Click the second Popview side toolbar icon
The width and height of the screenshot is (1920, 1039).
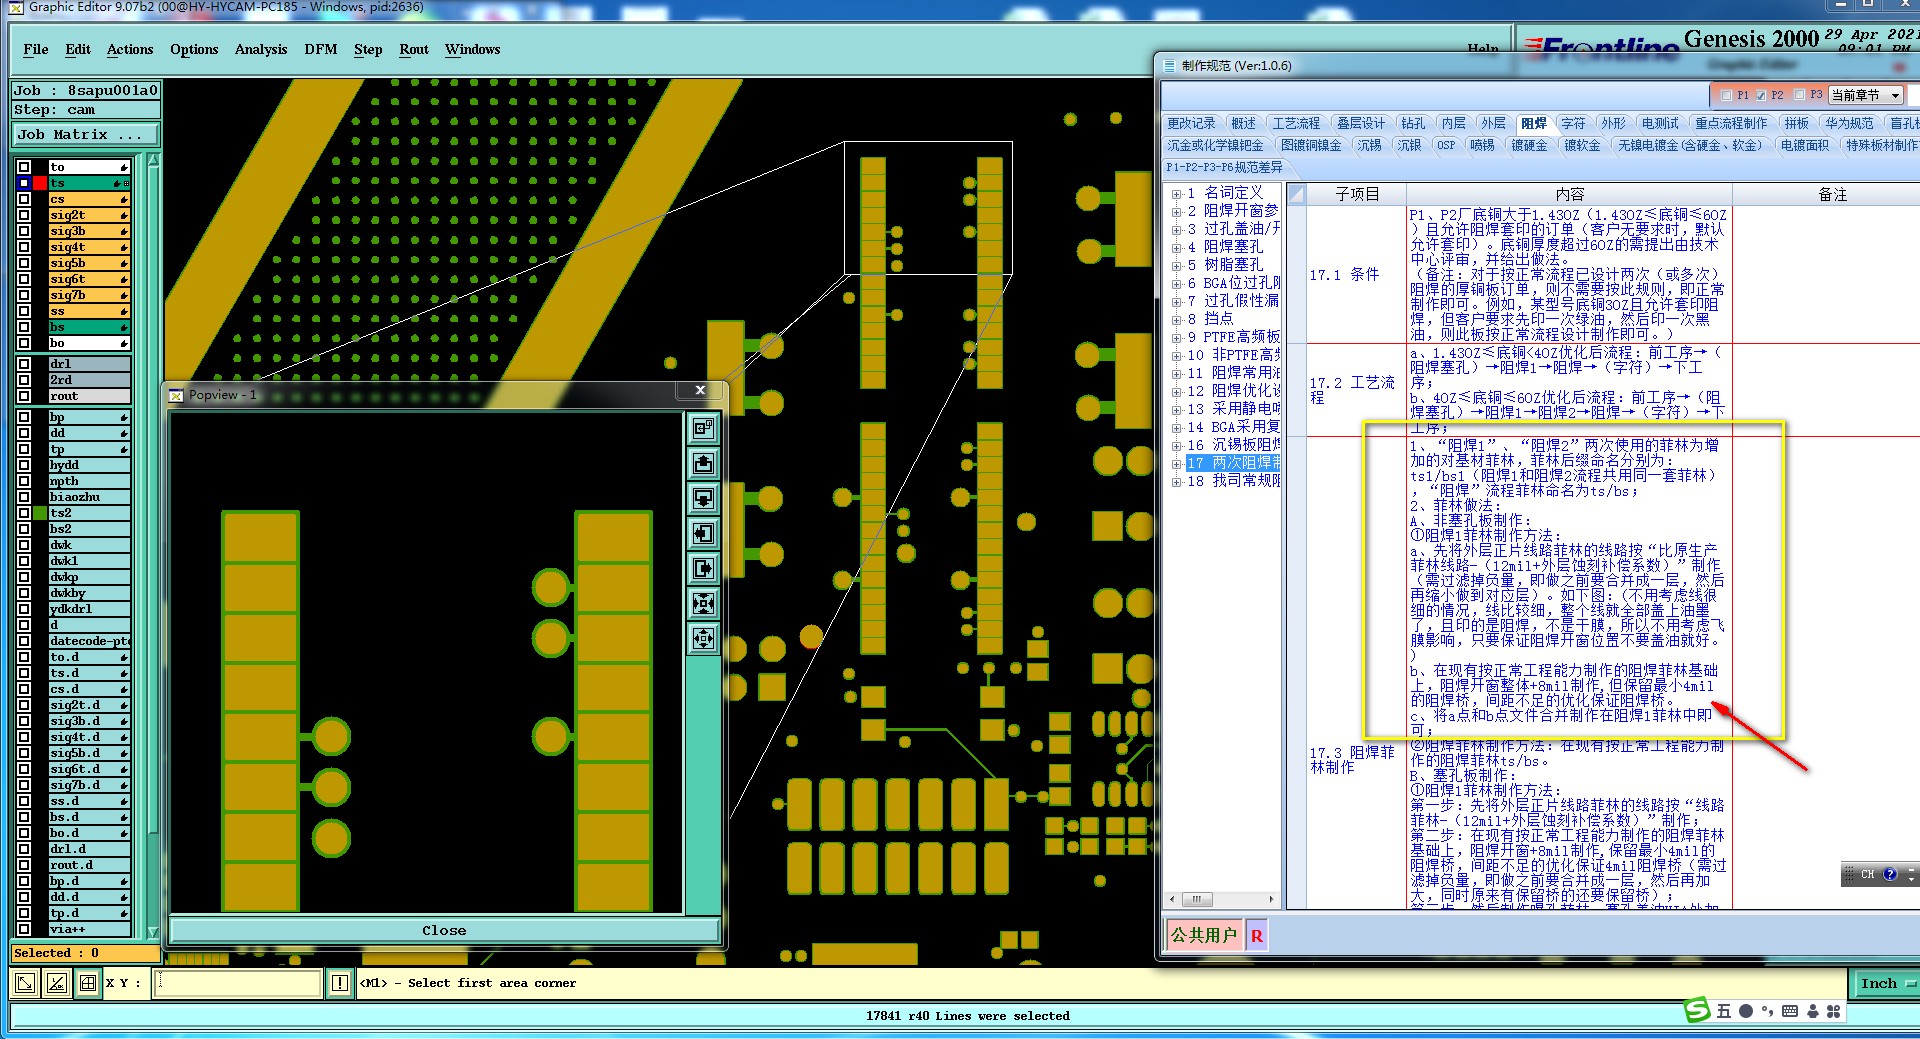[x=703, y=464]
